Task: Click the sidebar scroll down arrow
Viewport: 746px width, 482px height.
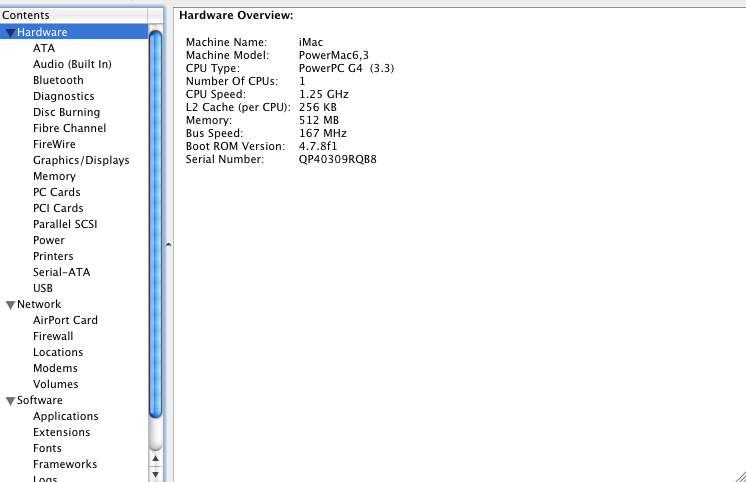Action: pyautogui.click(x=155, y=474)
